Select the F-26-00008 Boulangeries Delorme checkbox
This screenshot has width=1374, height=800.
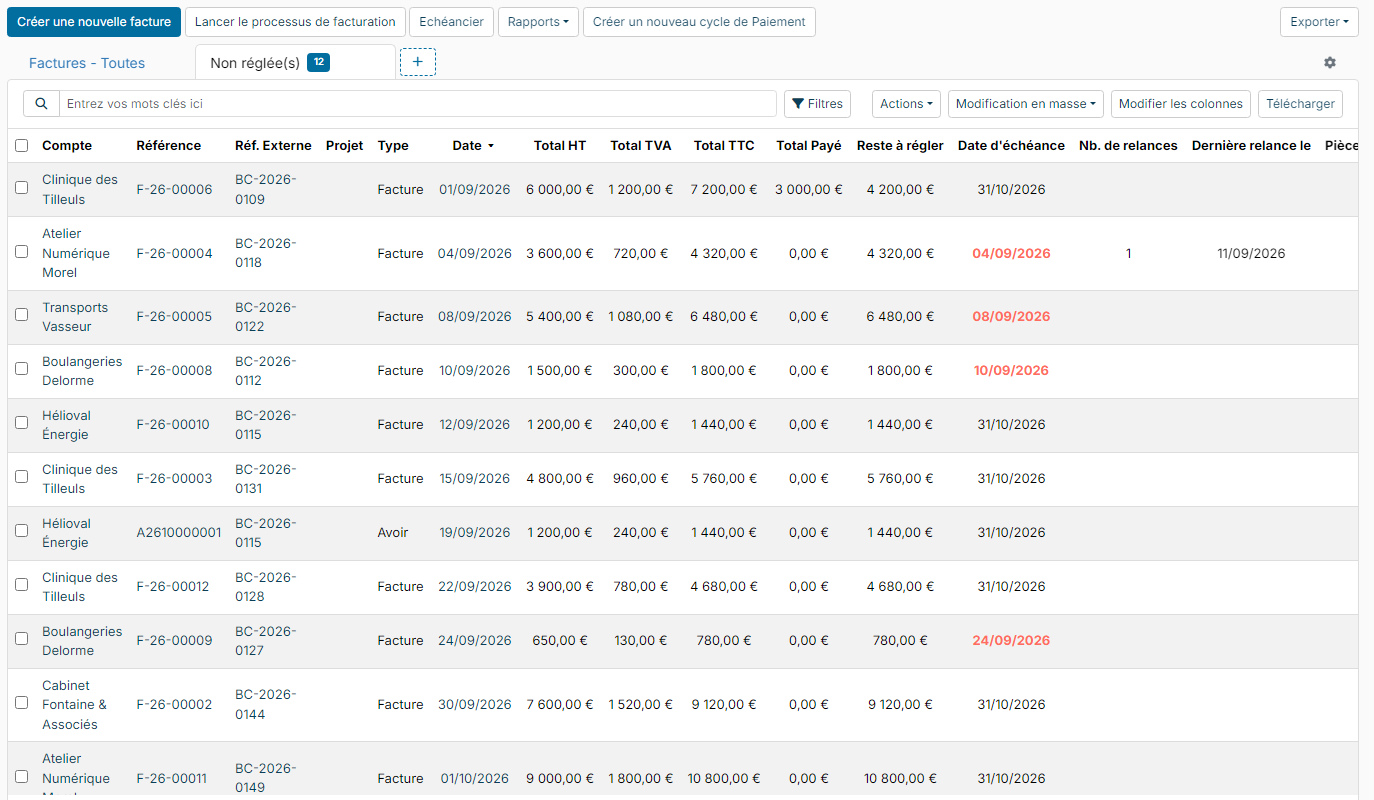pyautogui.click(x=22, y=368)
